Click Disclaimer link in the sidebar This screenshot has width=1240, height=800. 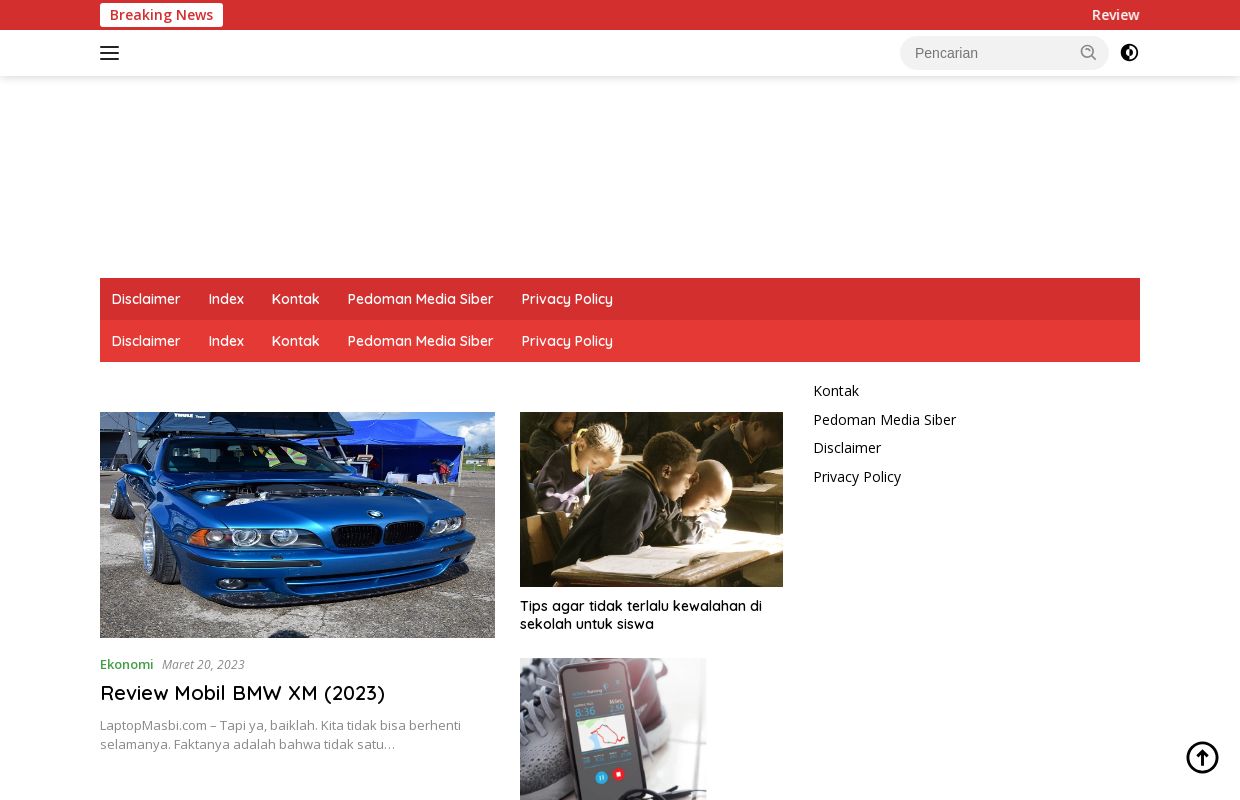point(847,448)
